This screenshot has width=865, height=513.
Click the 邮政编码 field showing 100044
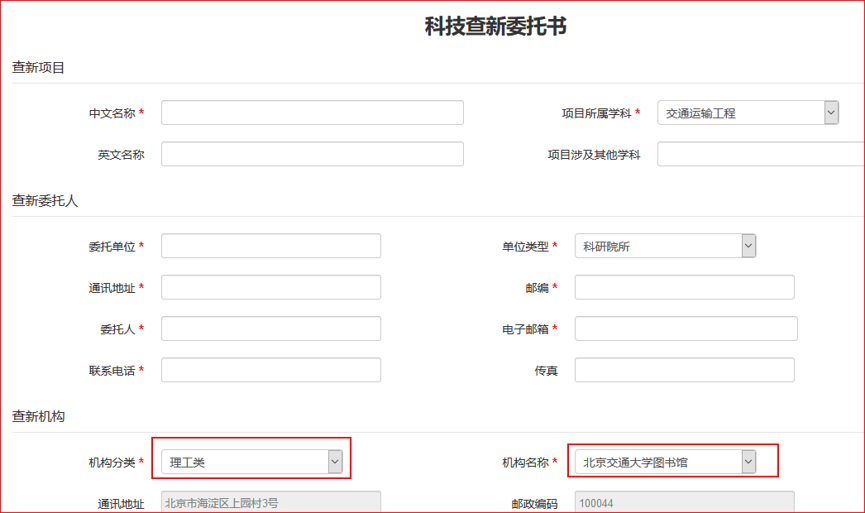tap(685, 503)
